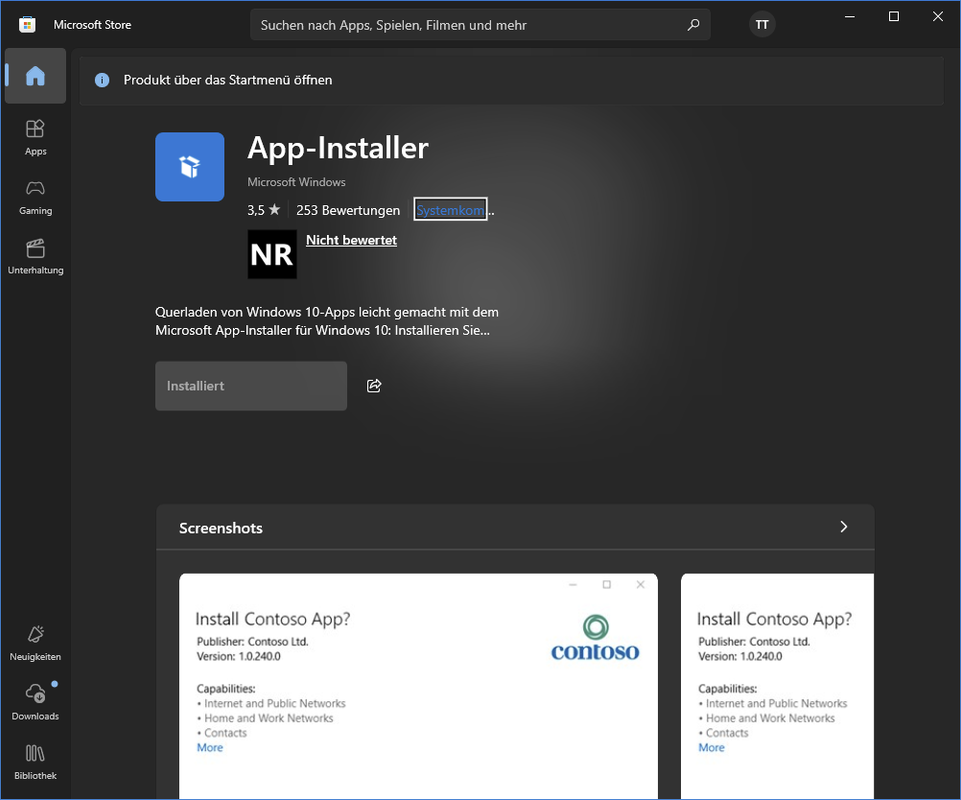Click the App-Installer title
The height and width of the screenshot is (800, 961).
click(338, 148)
